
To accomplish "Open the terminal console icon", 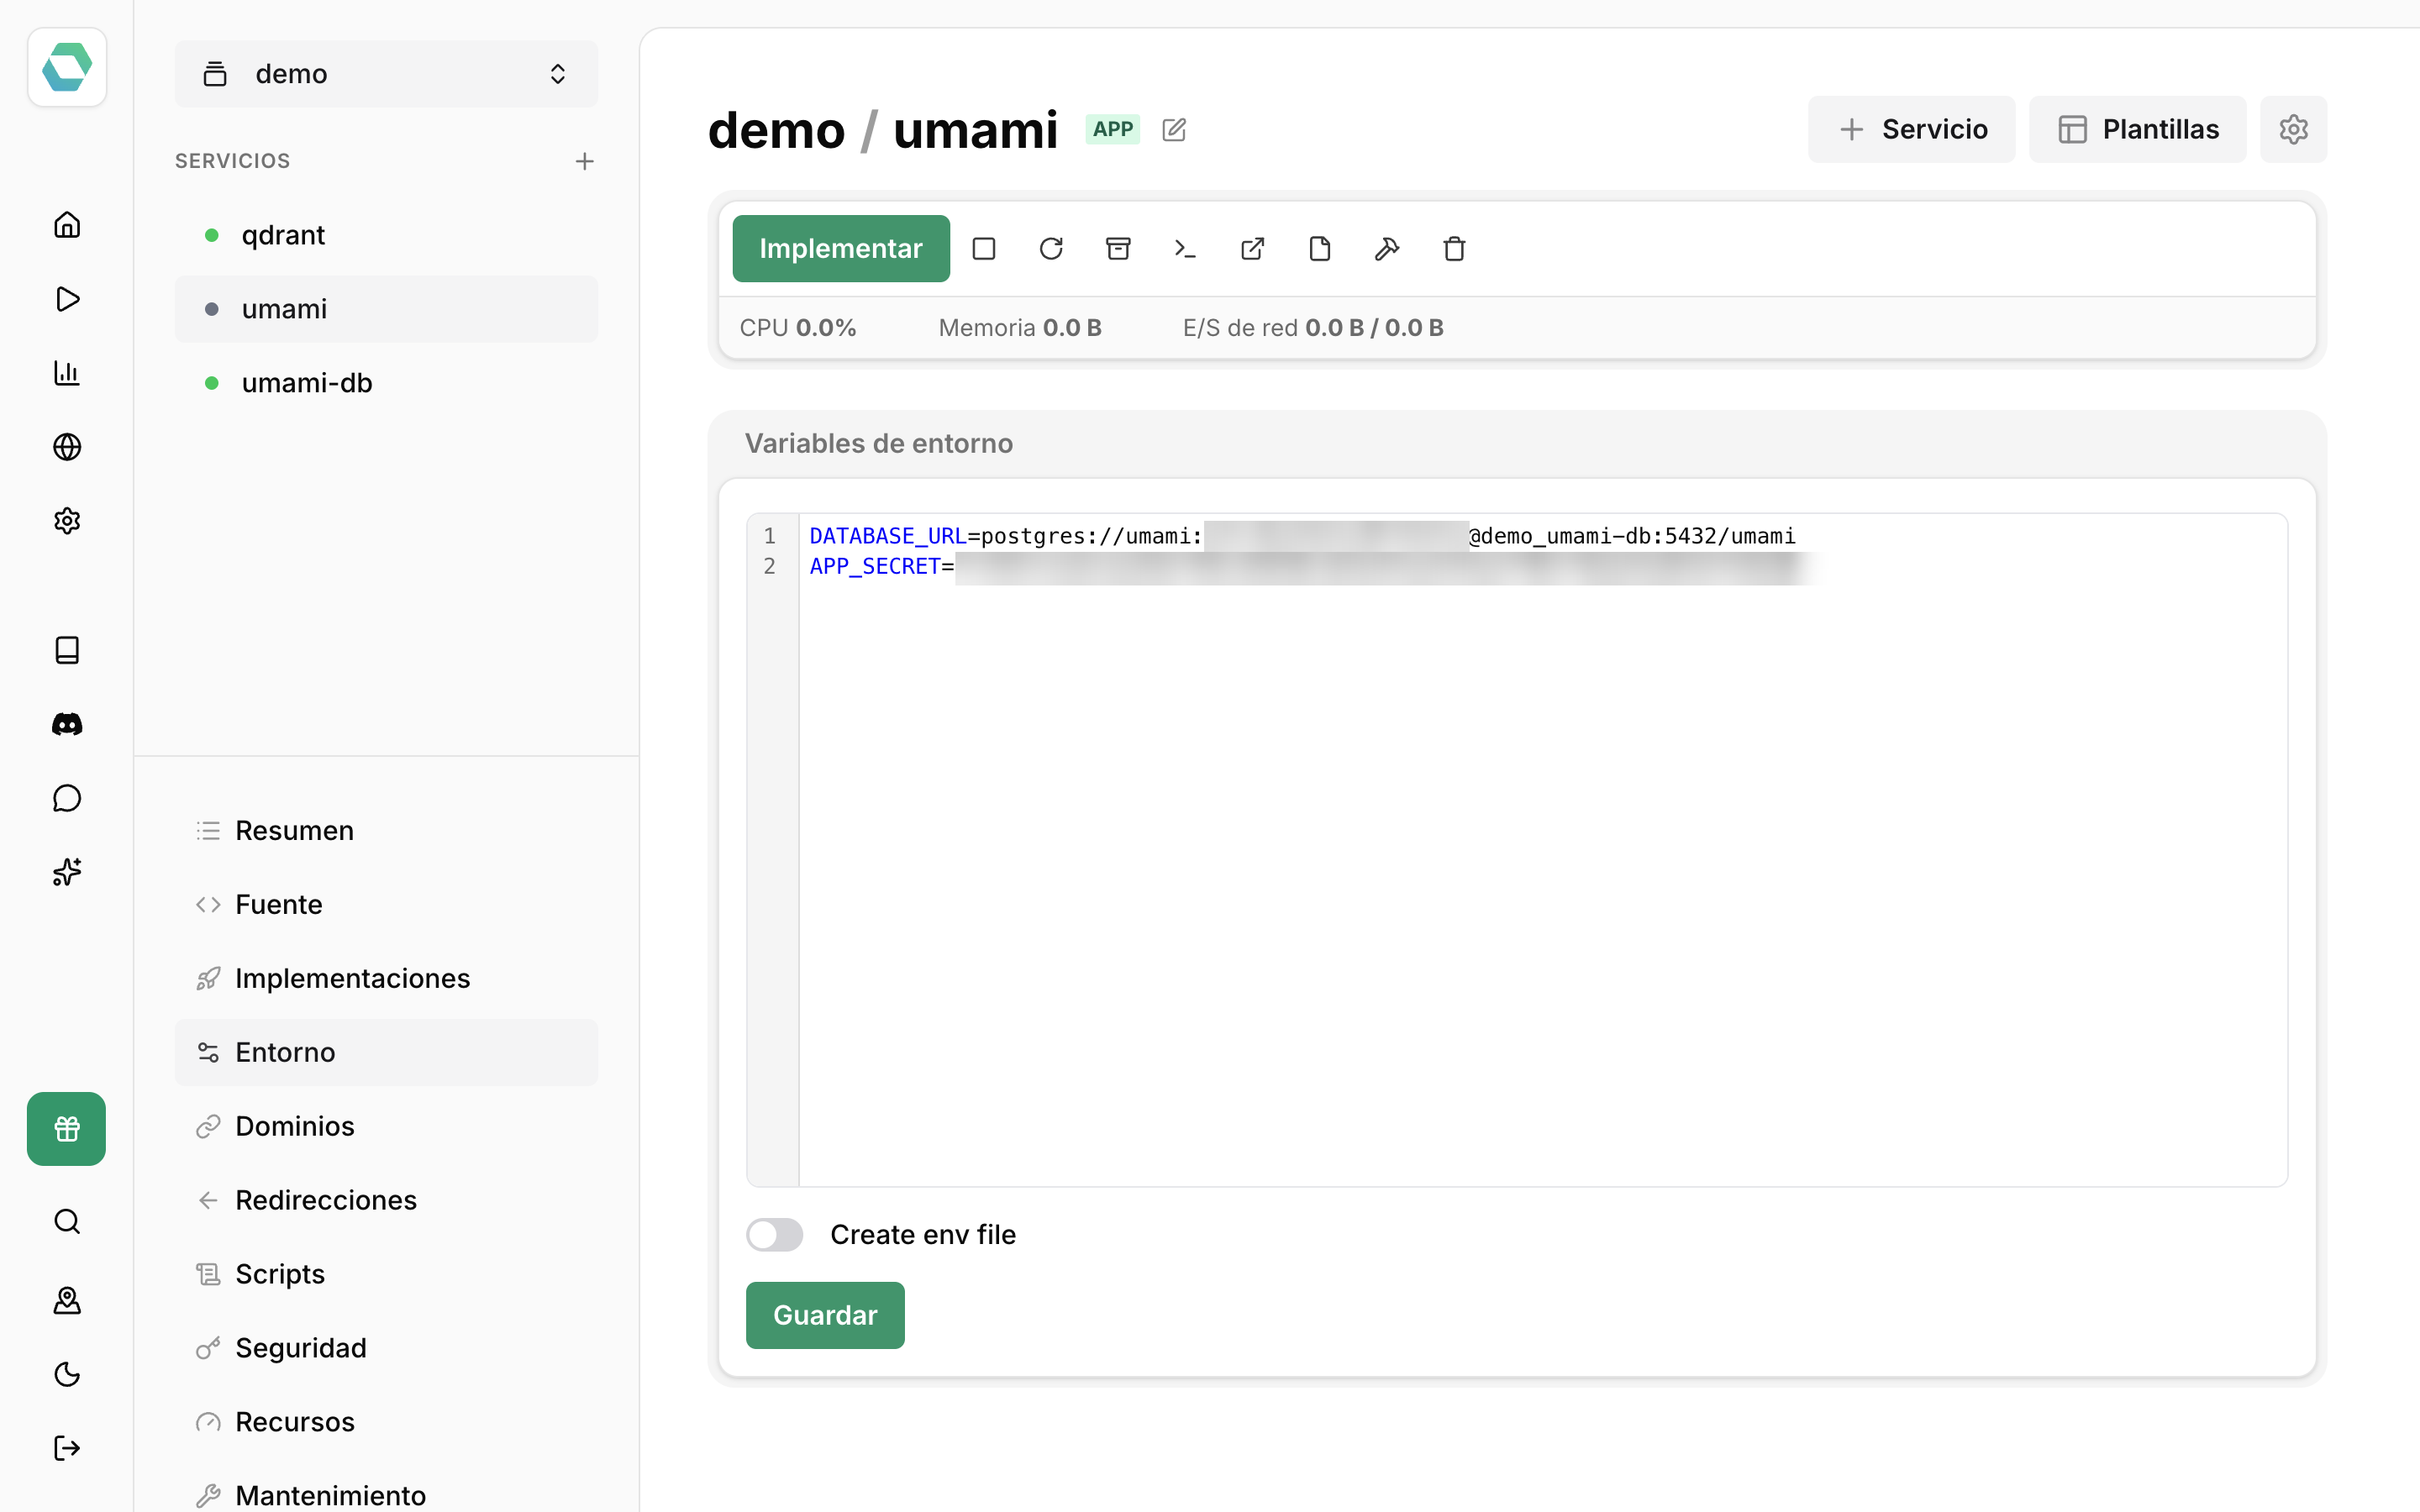I will tap(1185, 248).
